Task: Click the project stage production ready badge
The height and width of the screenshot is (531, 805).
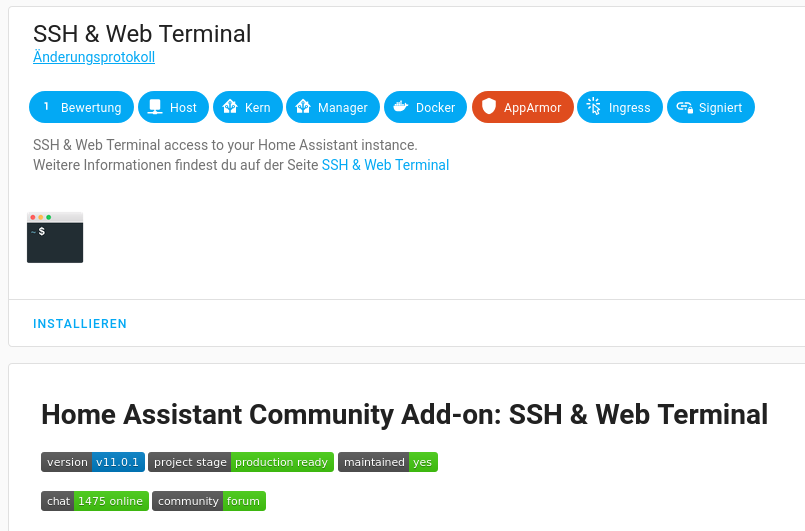Action: click(x=241, y=462)
